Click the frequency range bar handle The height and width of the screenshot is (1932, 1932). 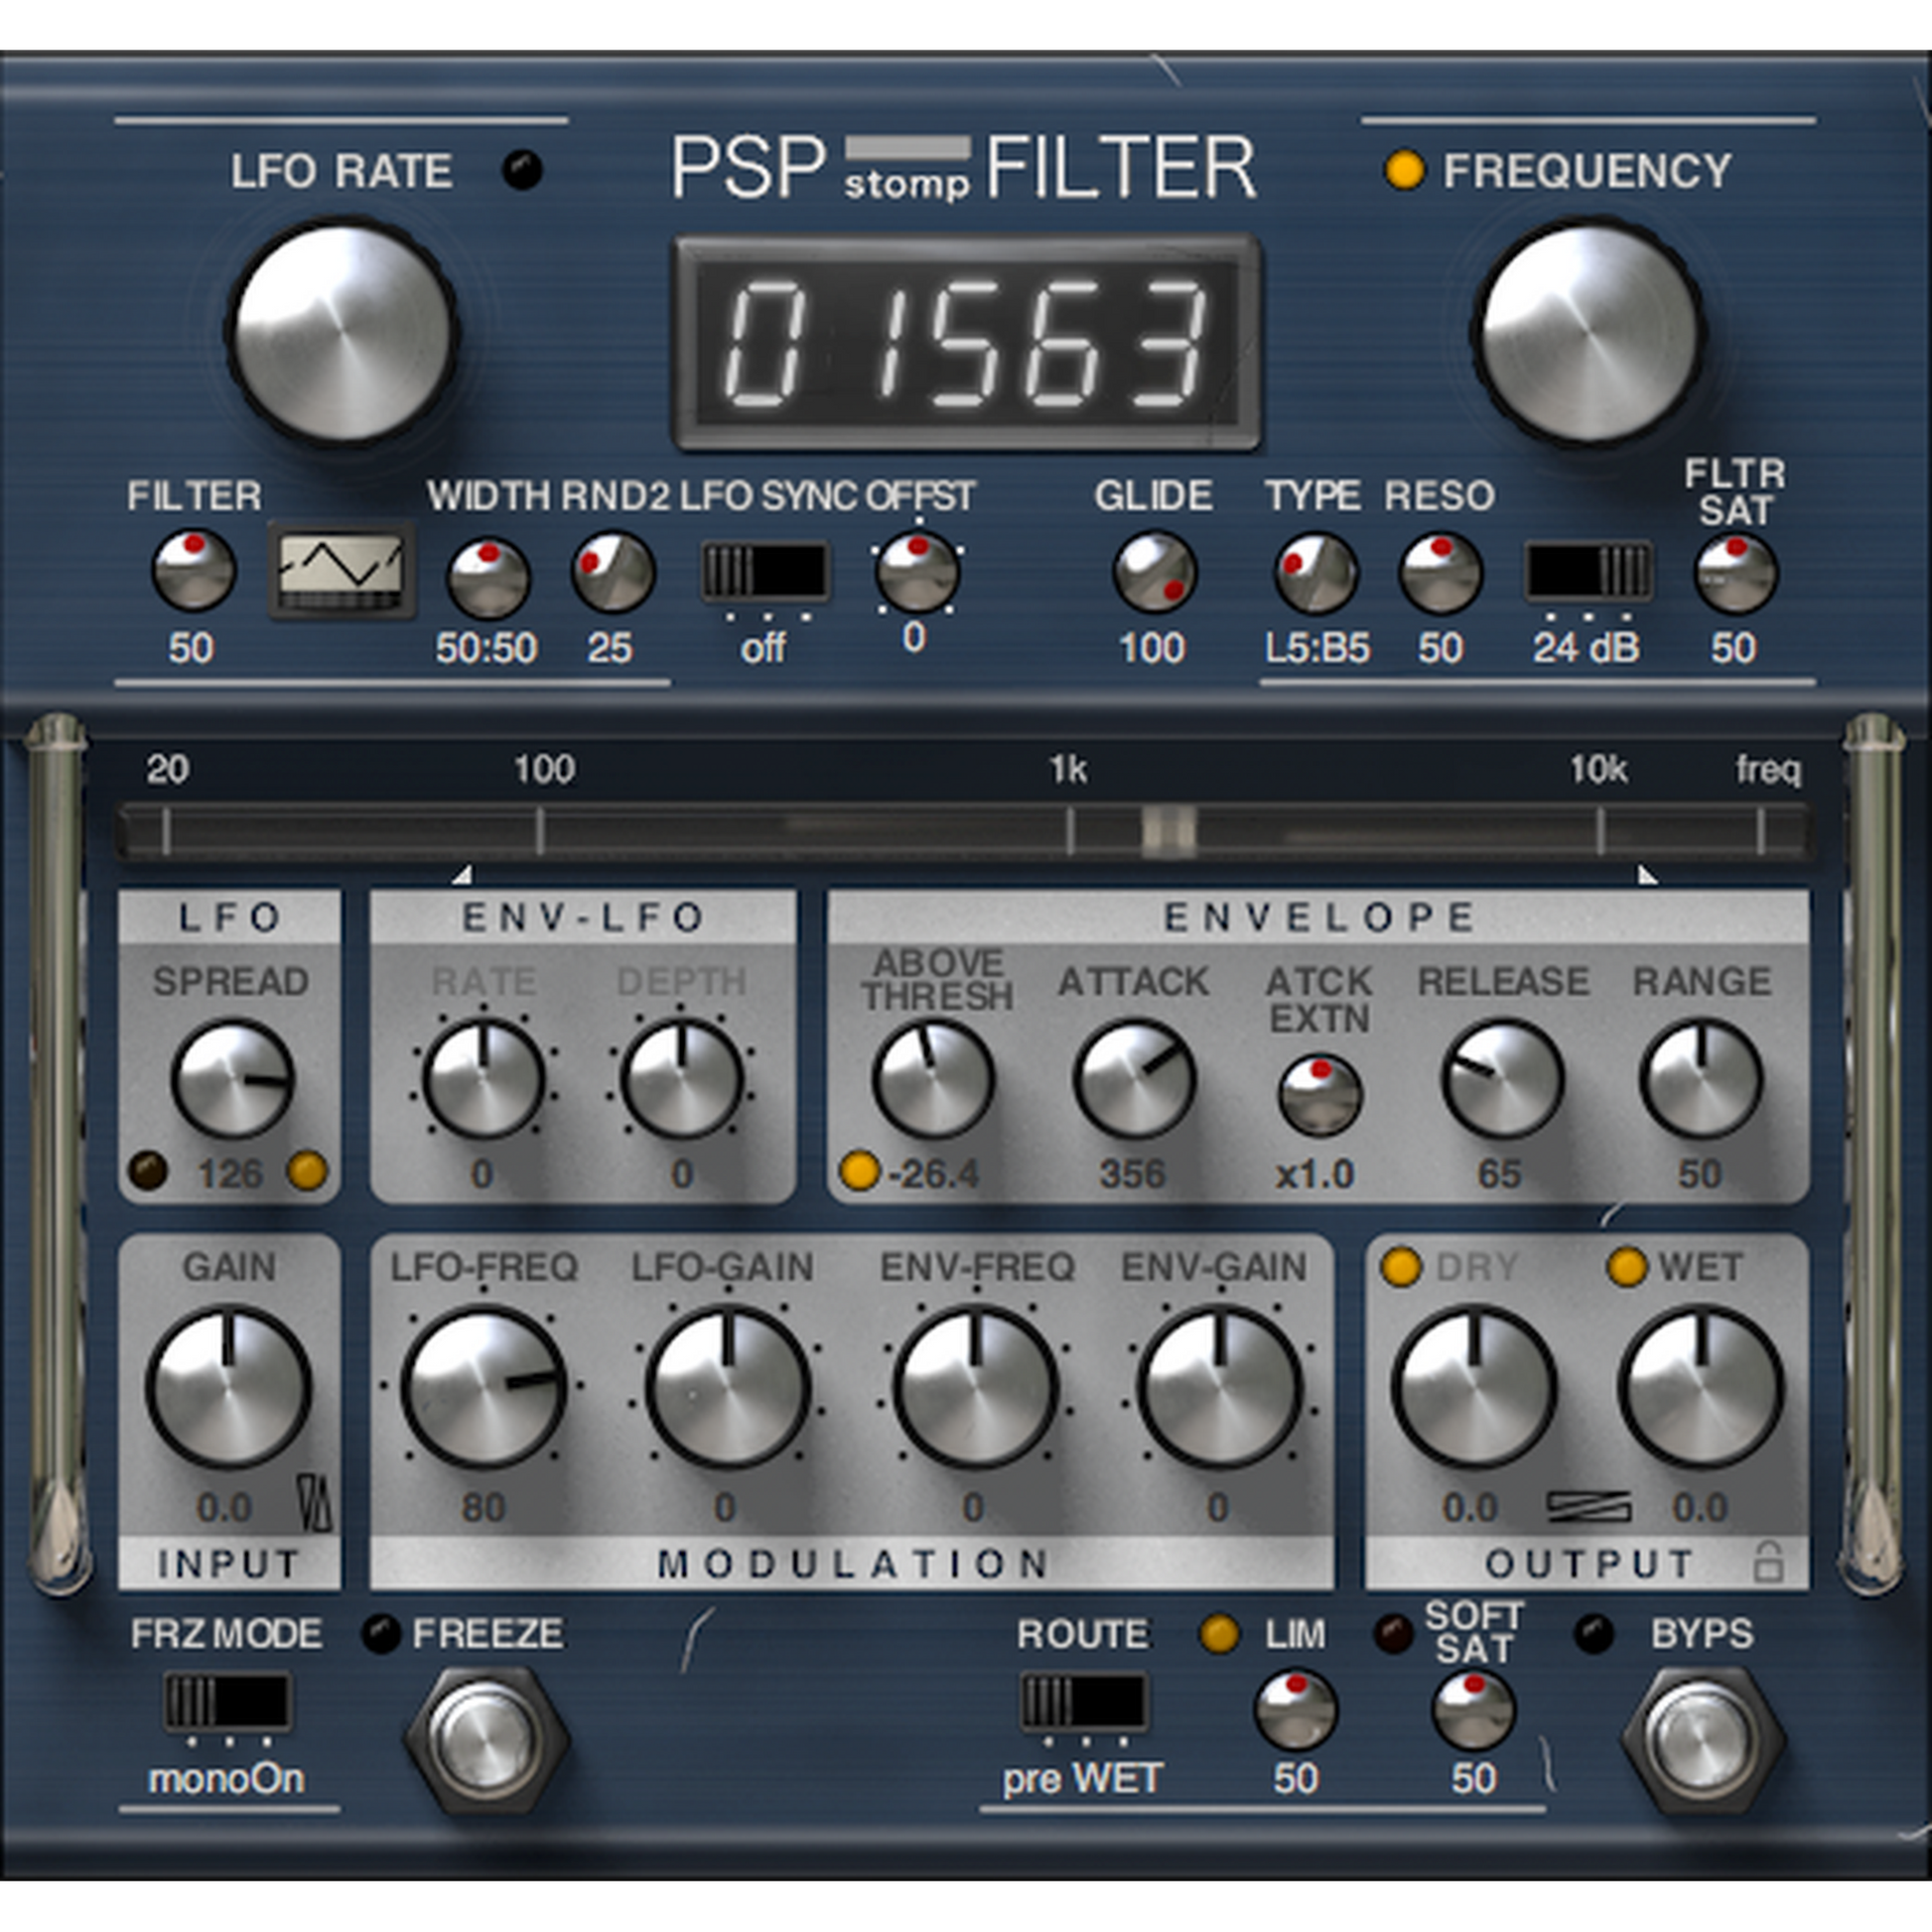[x=1168, y=830]
